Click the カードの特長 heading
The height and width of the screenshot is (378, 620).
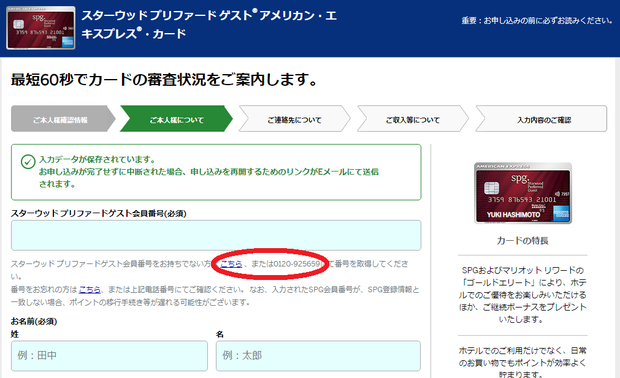coord(522,241)
